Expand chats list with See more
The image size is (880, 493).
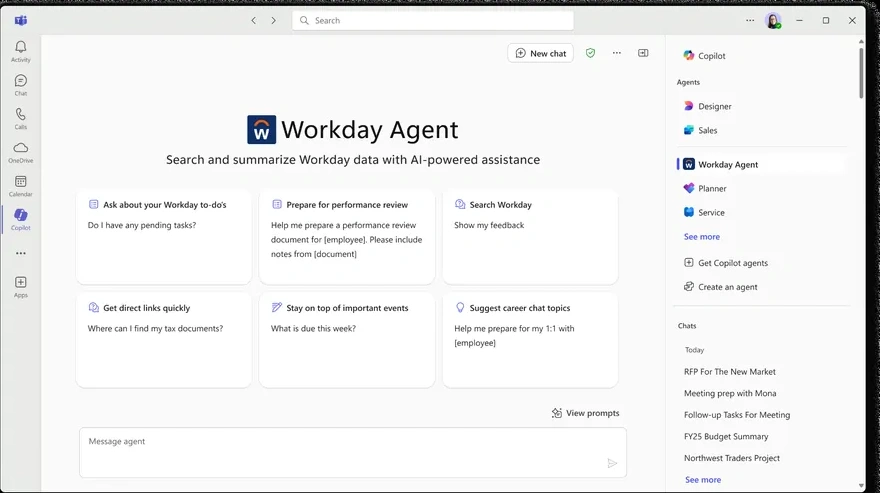703,480
